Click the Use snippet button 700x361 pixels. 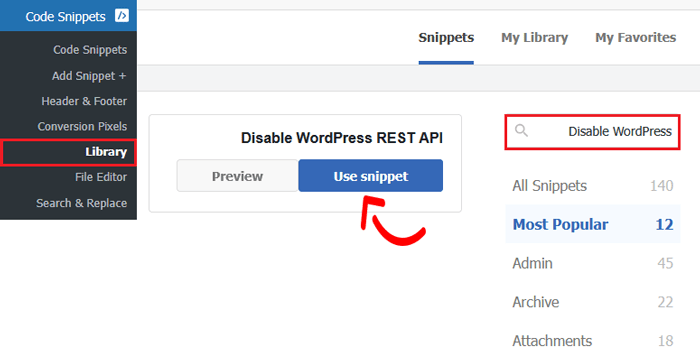point(371,176)
